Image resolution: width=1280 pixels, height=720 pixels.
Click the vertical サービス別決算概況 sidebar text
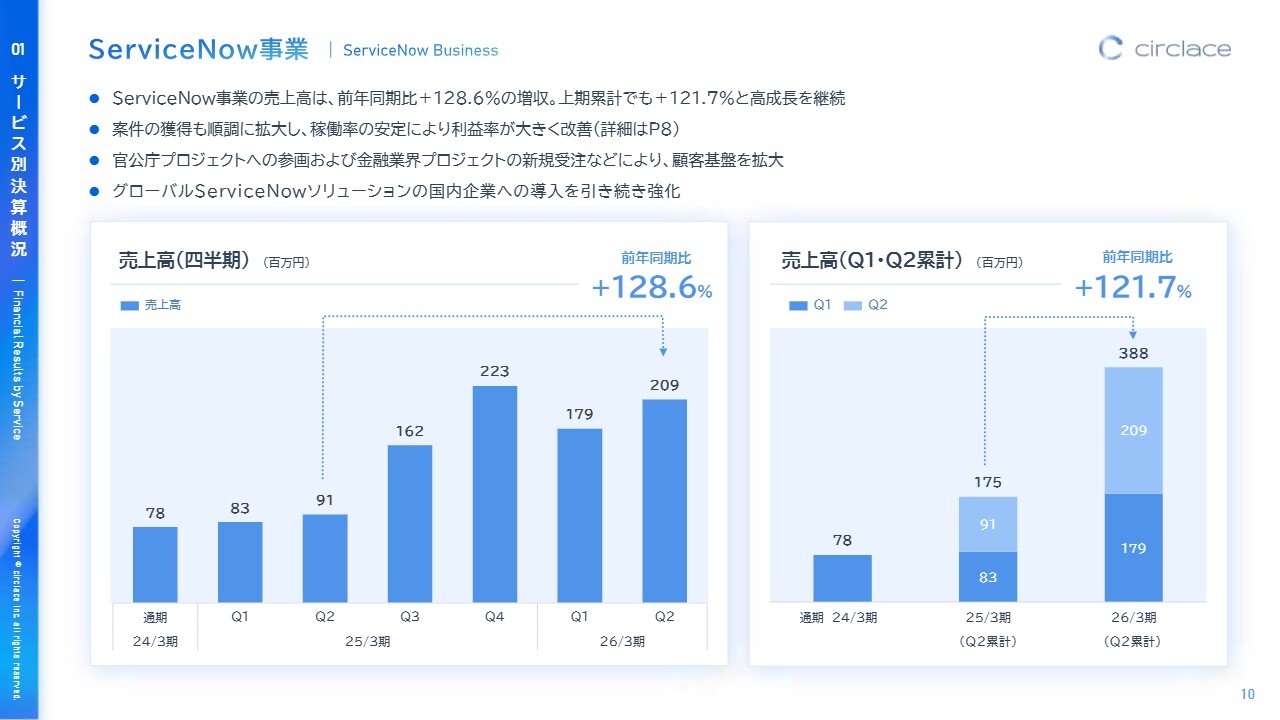point(19,165)
